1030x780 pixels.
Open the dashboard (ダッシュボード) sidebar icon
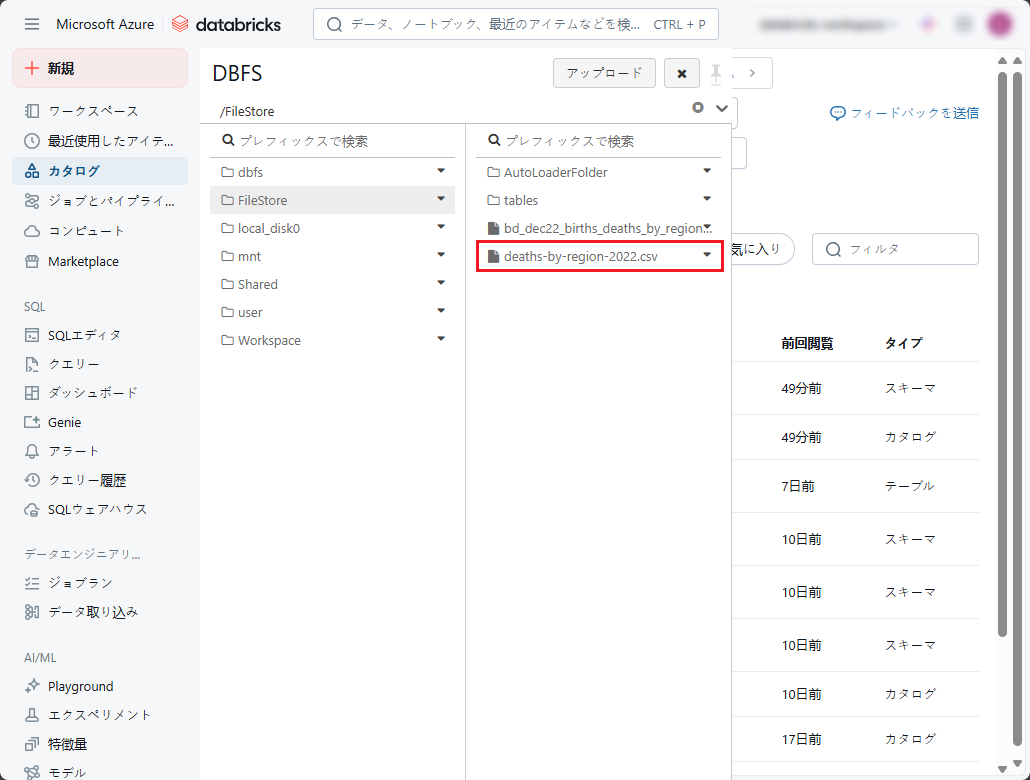click(x=32, y=393)
